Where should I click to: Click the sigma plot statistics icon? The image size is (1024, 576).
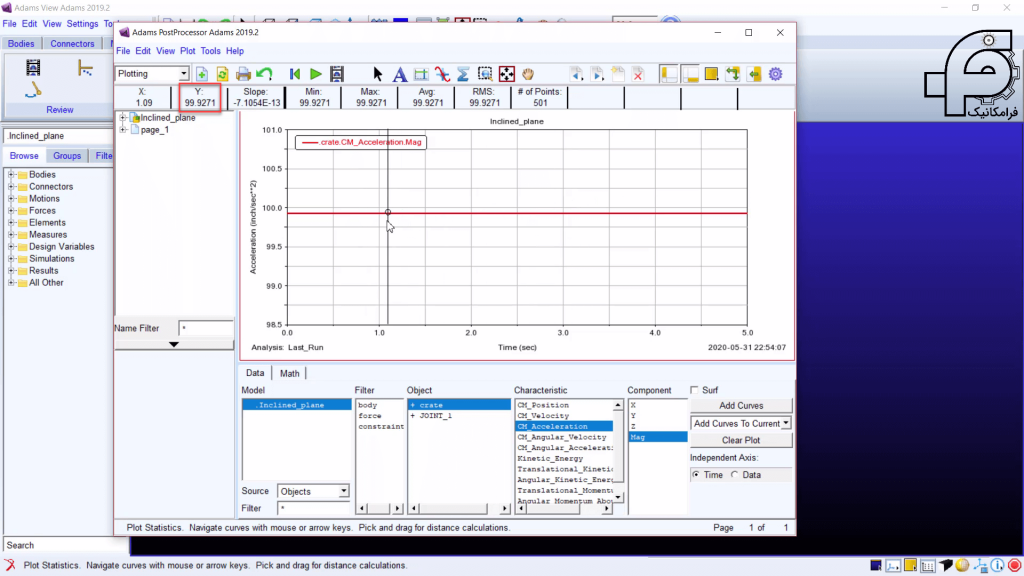[x=463, y=74]
